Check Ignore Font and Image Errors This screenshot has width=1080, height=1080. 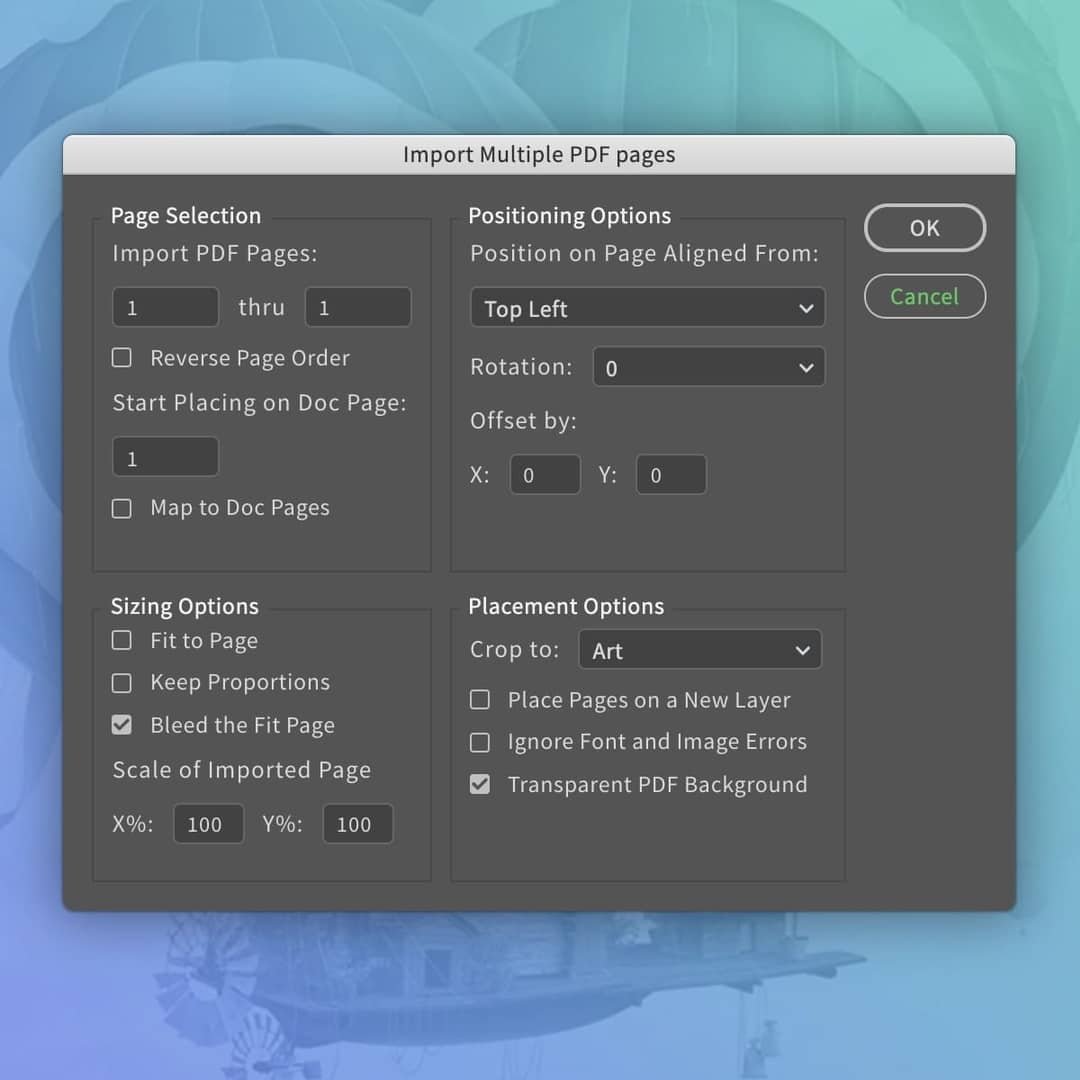[x=479, y=742]
